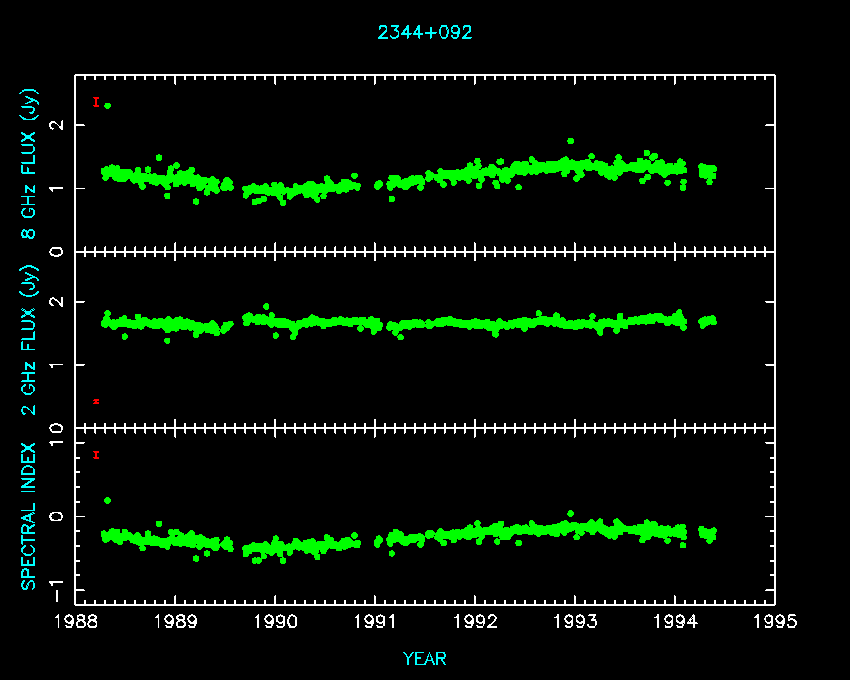Select the outlier point above 2 Jy at 8 GHz
The image size is (850, 680).
[107, 105]
